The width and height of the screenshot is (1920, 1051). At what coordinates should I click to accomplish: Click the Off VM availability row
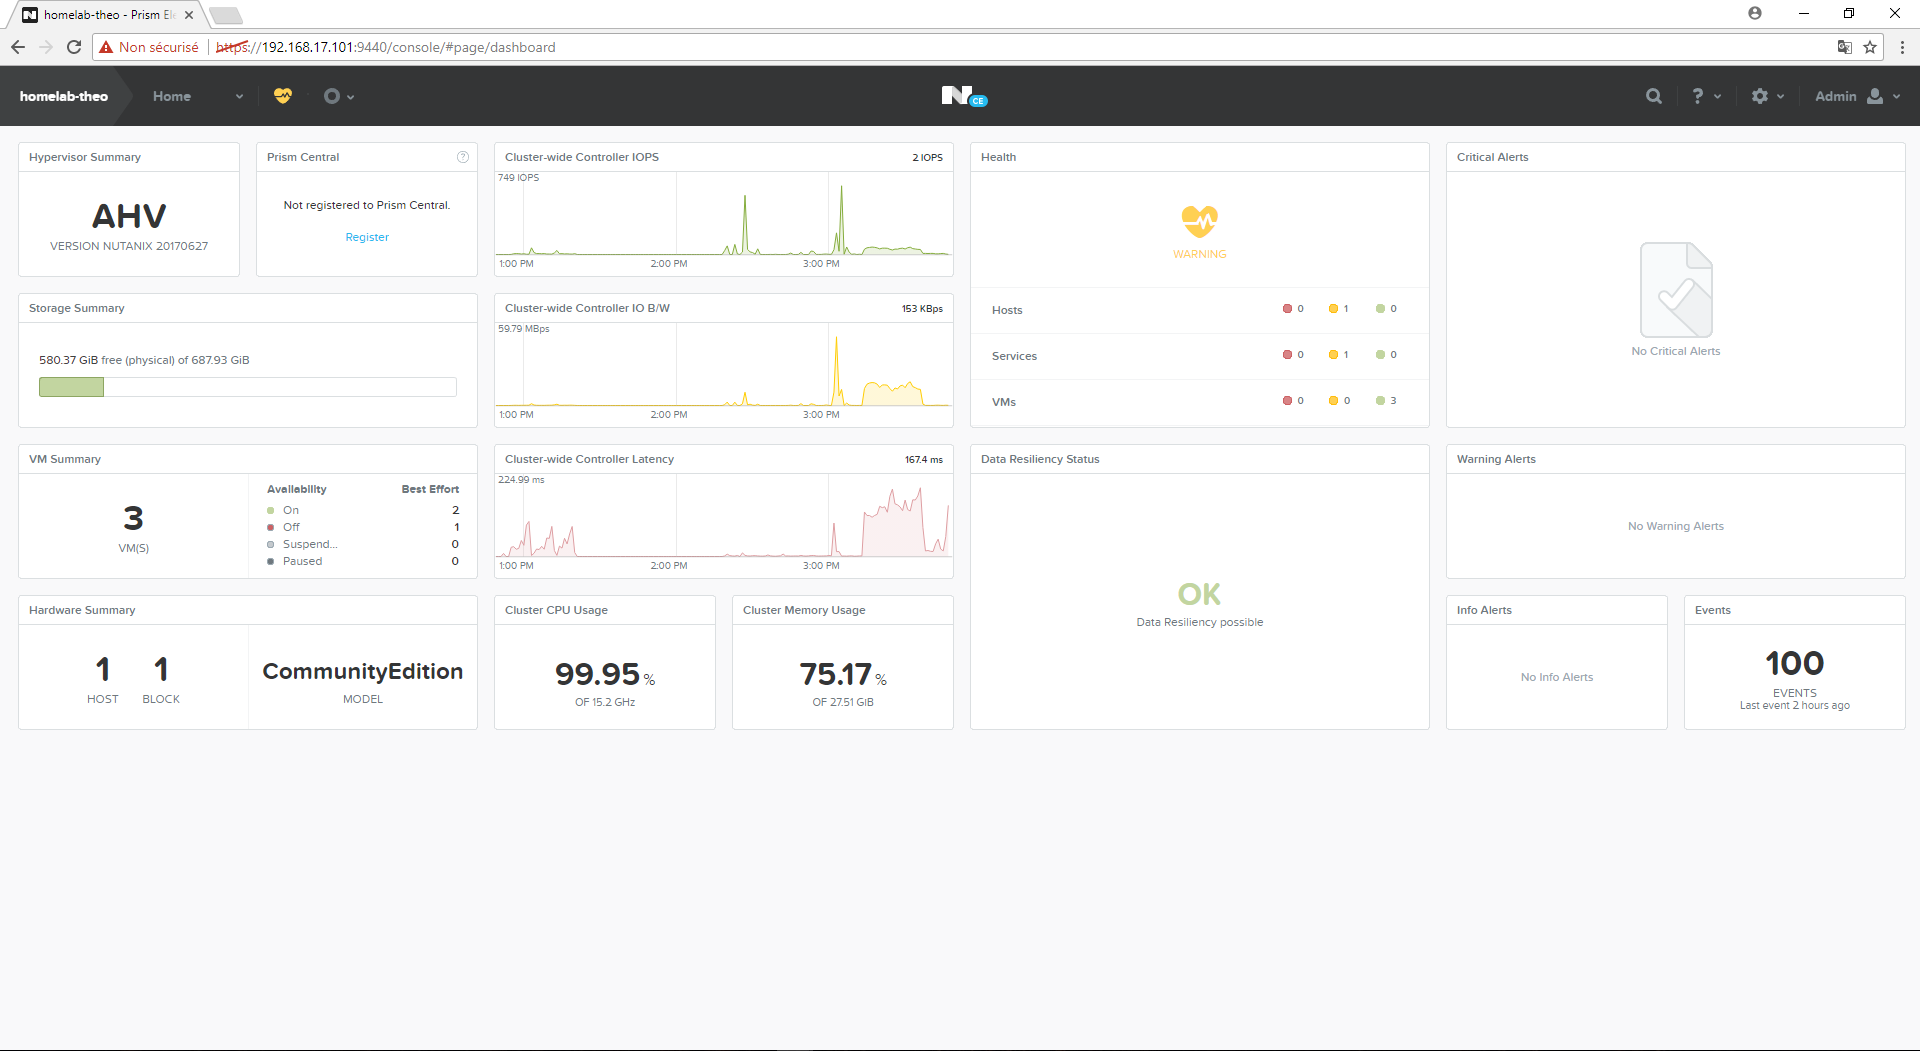tap(363, 527)
